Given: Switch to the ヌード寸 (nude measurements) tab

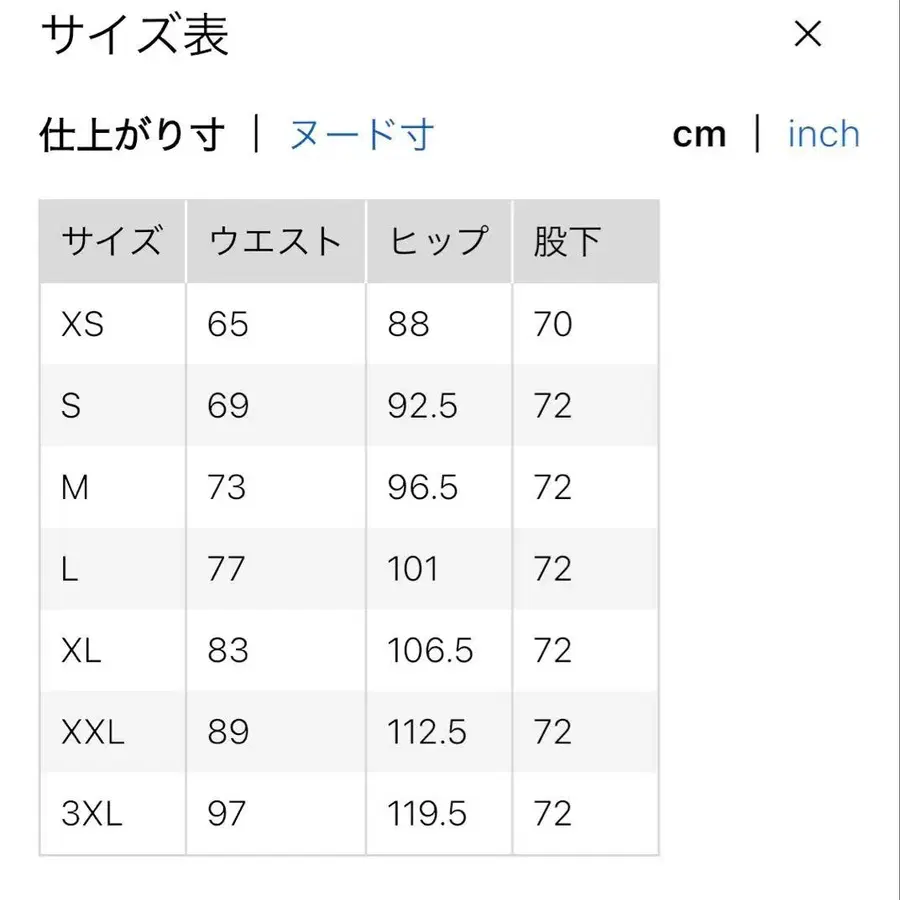Looking at the screenshot, I should tap(358, 134).
